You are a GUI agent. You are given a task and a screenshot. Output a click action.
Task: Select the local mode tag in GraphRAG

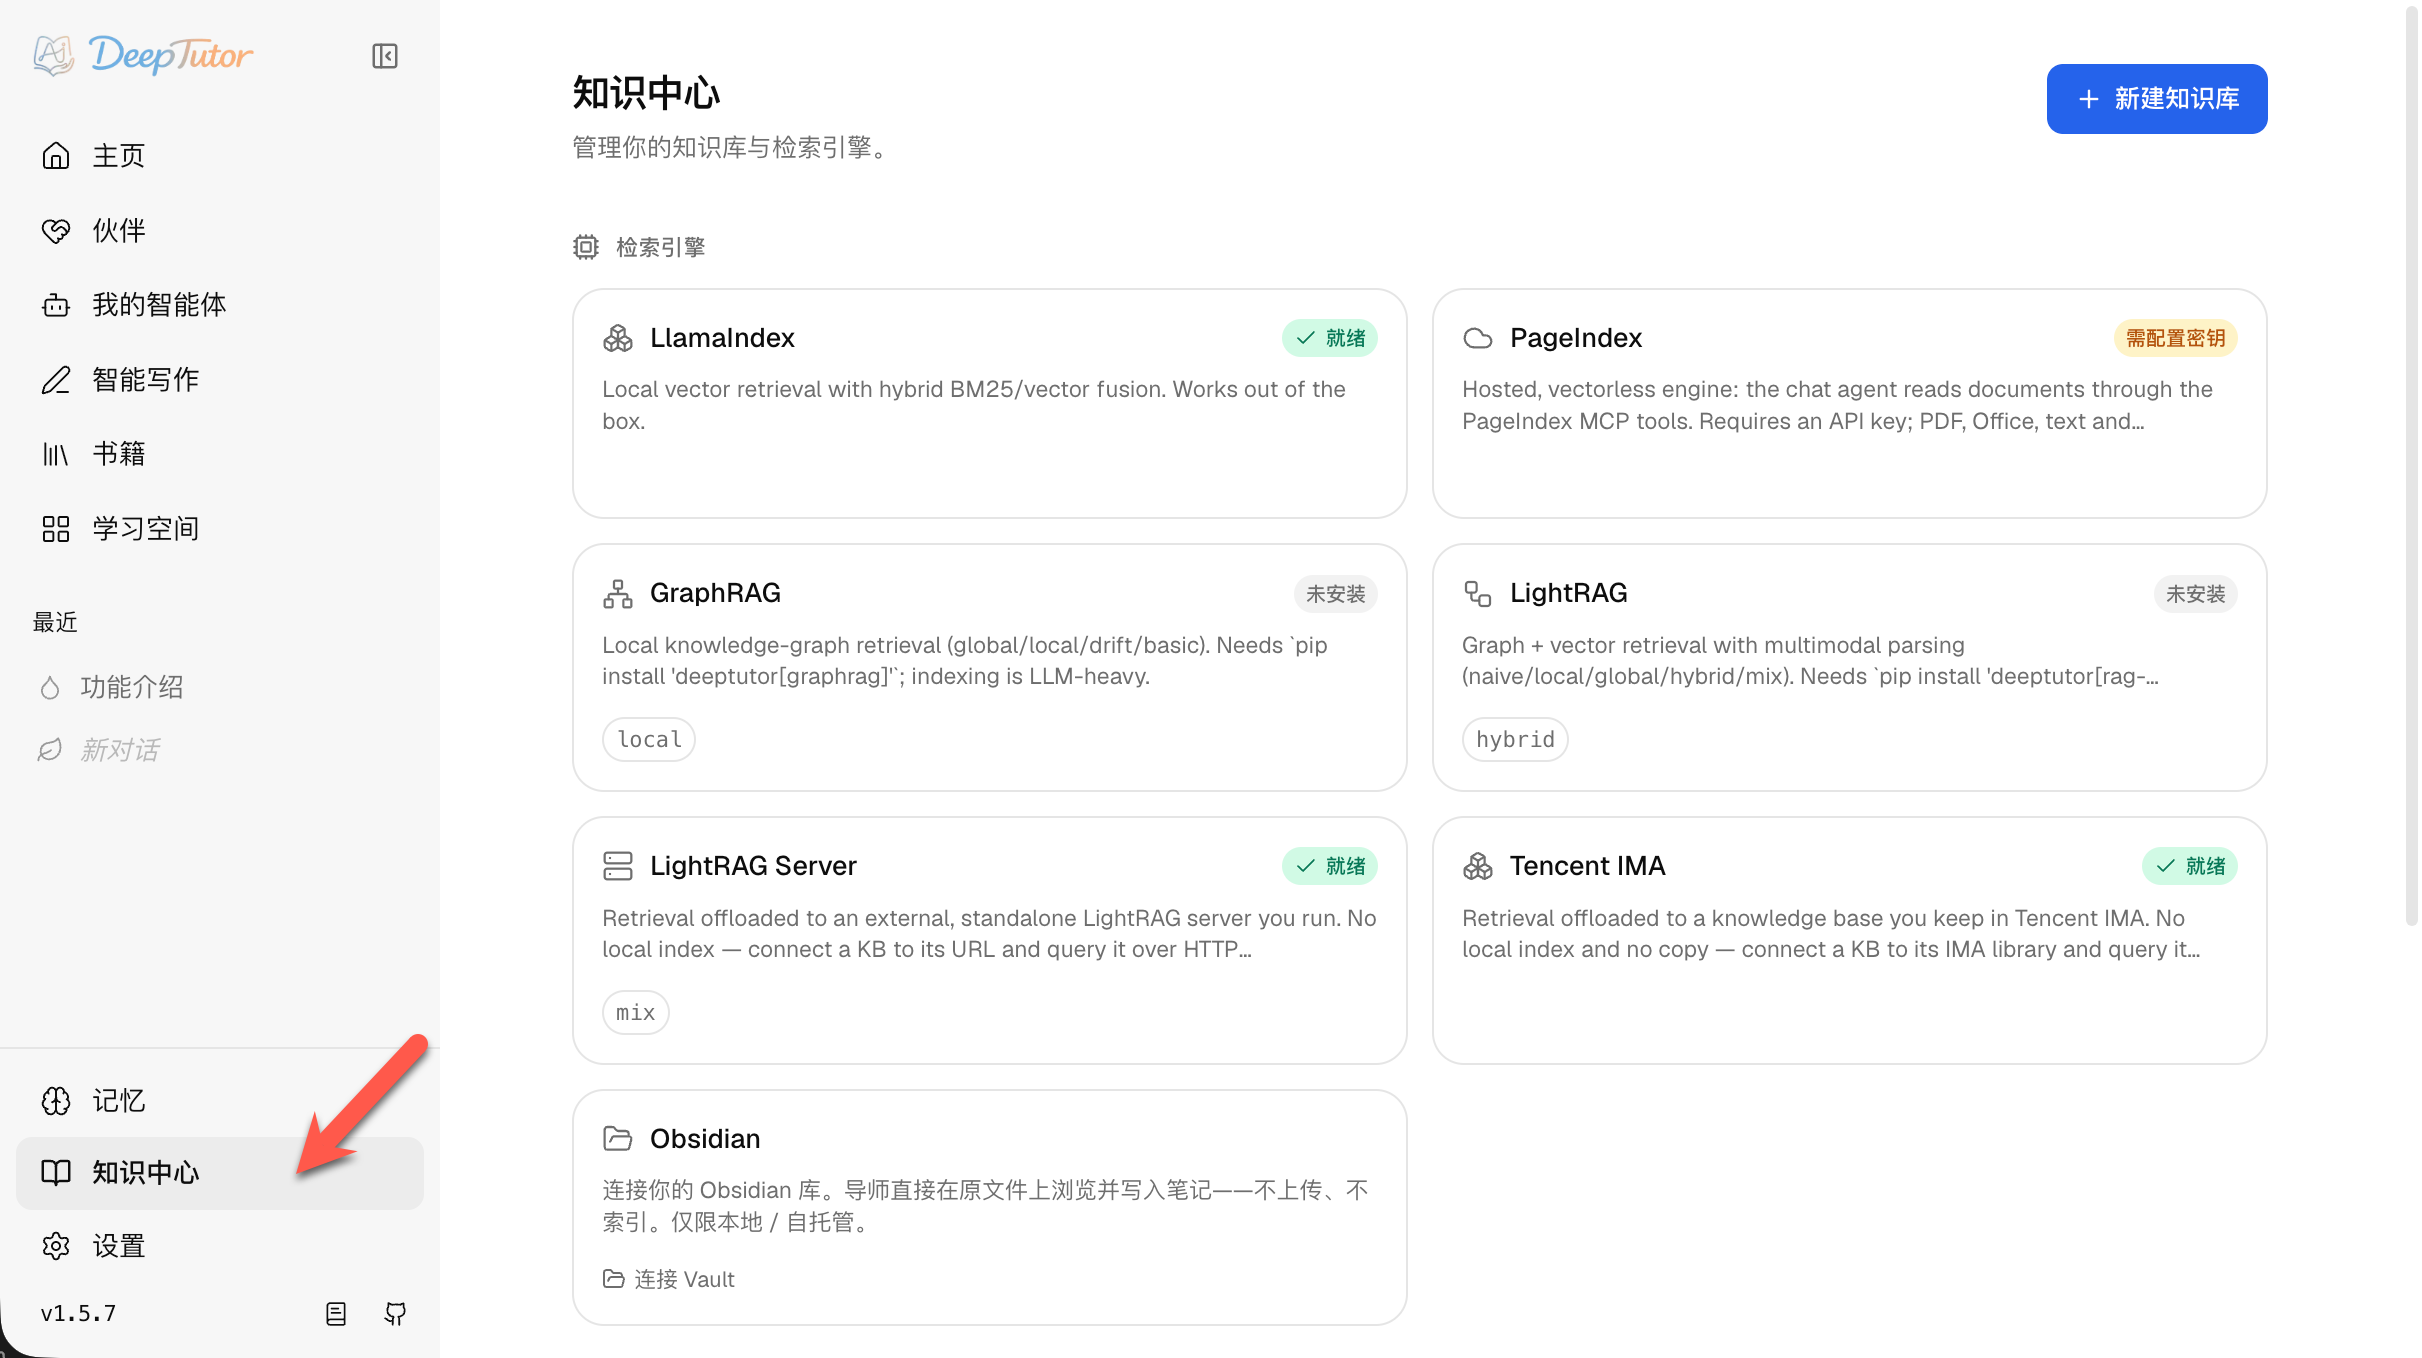point(649,740)
